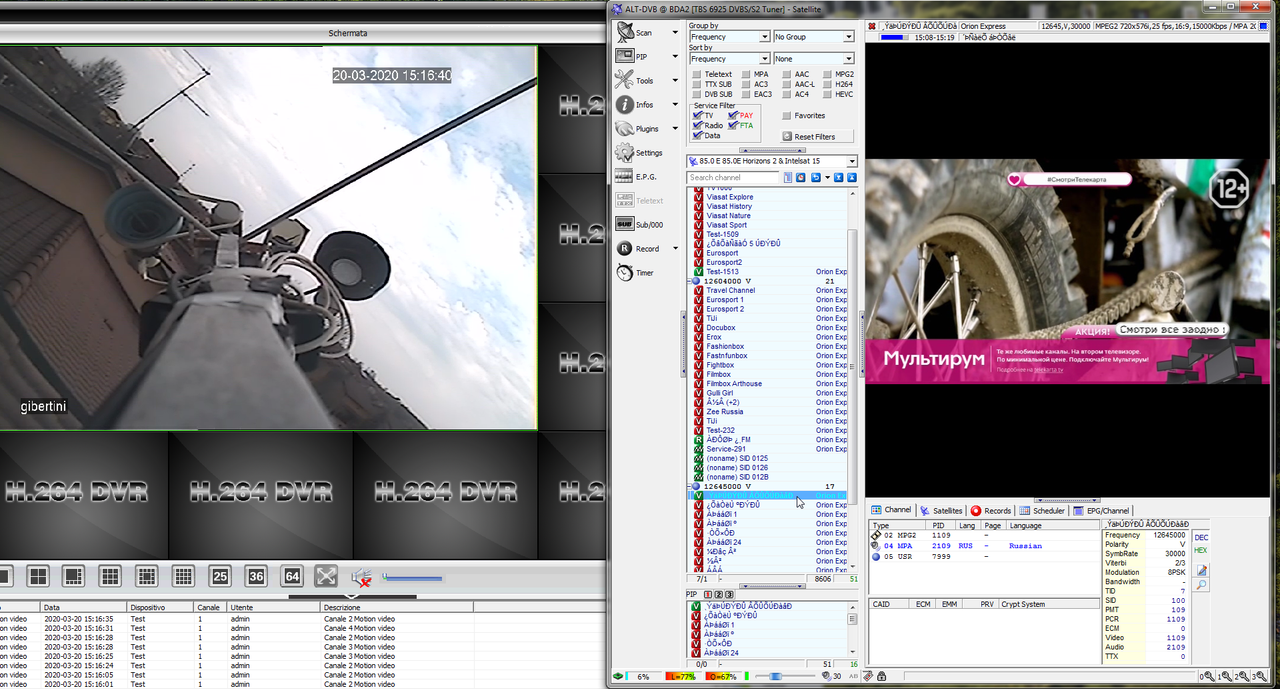This screenshot has width=1280, height=689.
Task: Click the Data column header in DVR log
Action: point(82,607)
